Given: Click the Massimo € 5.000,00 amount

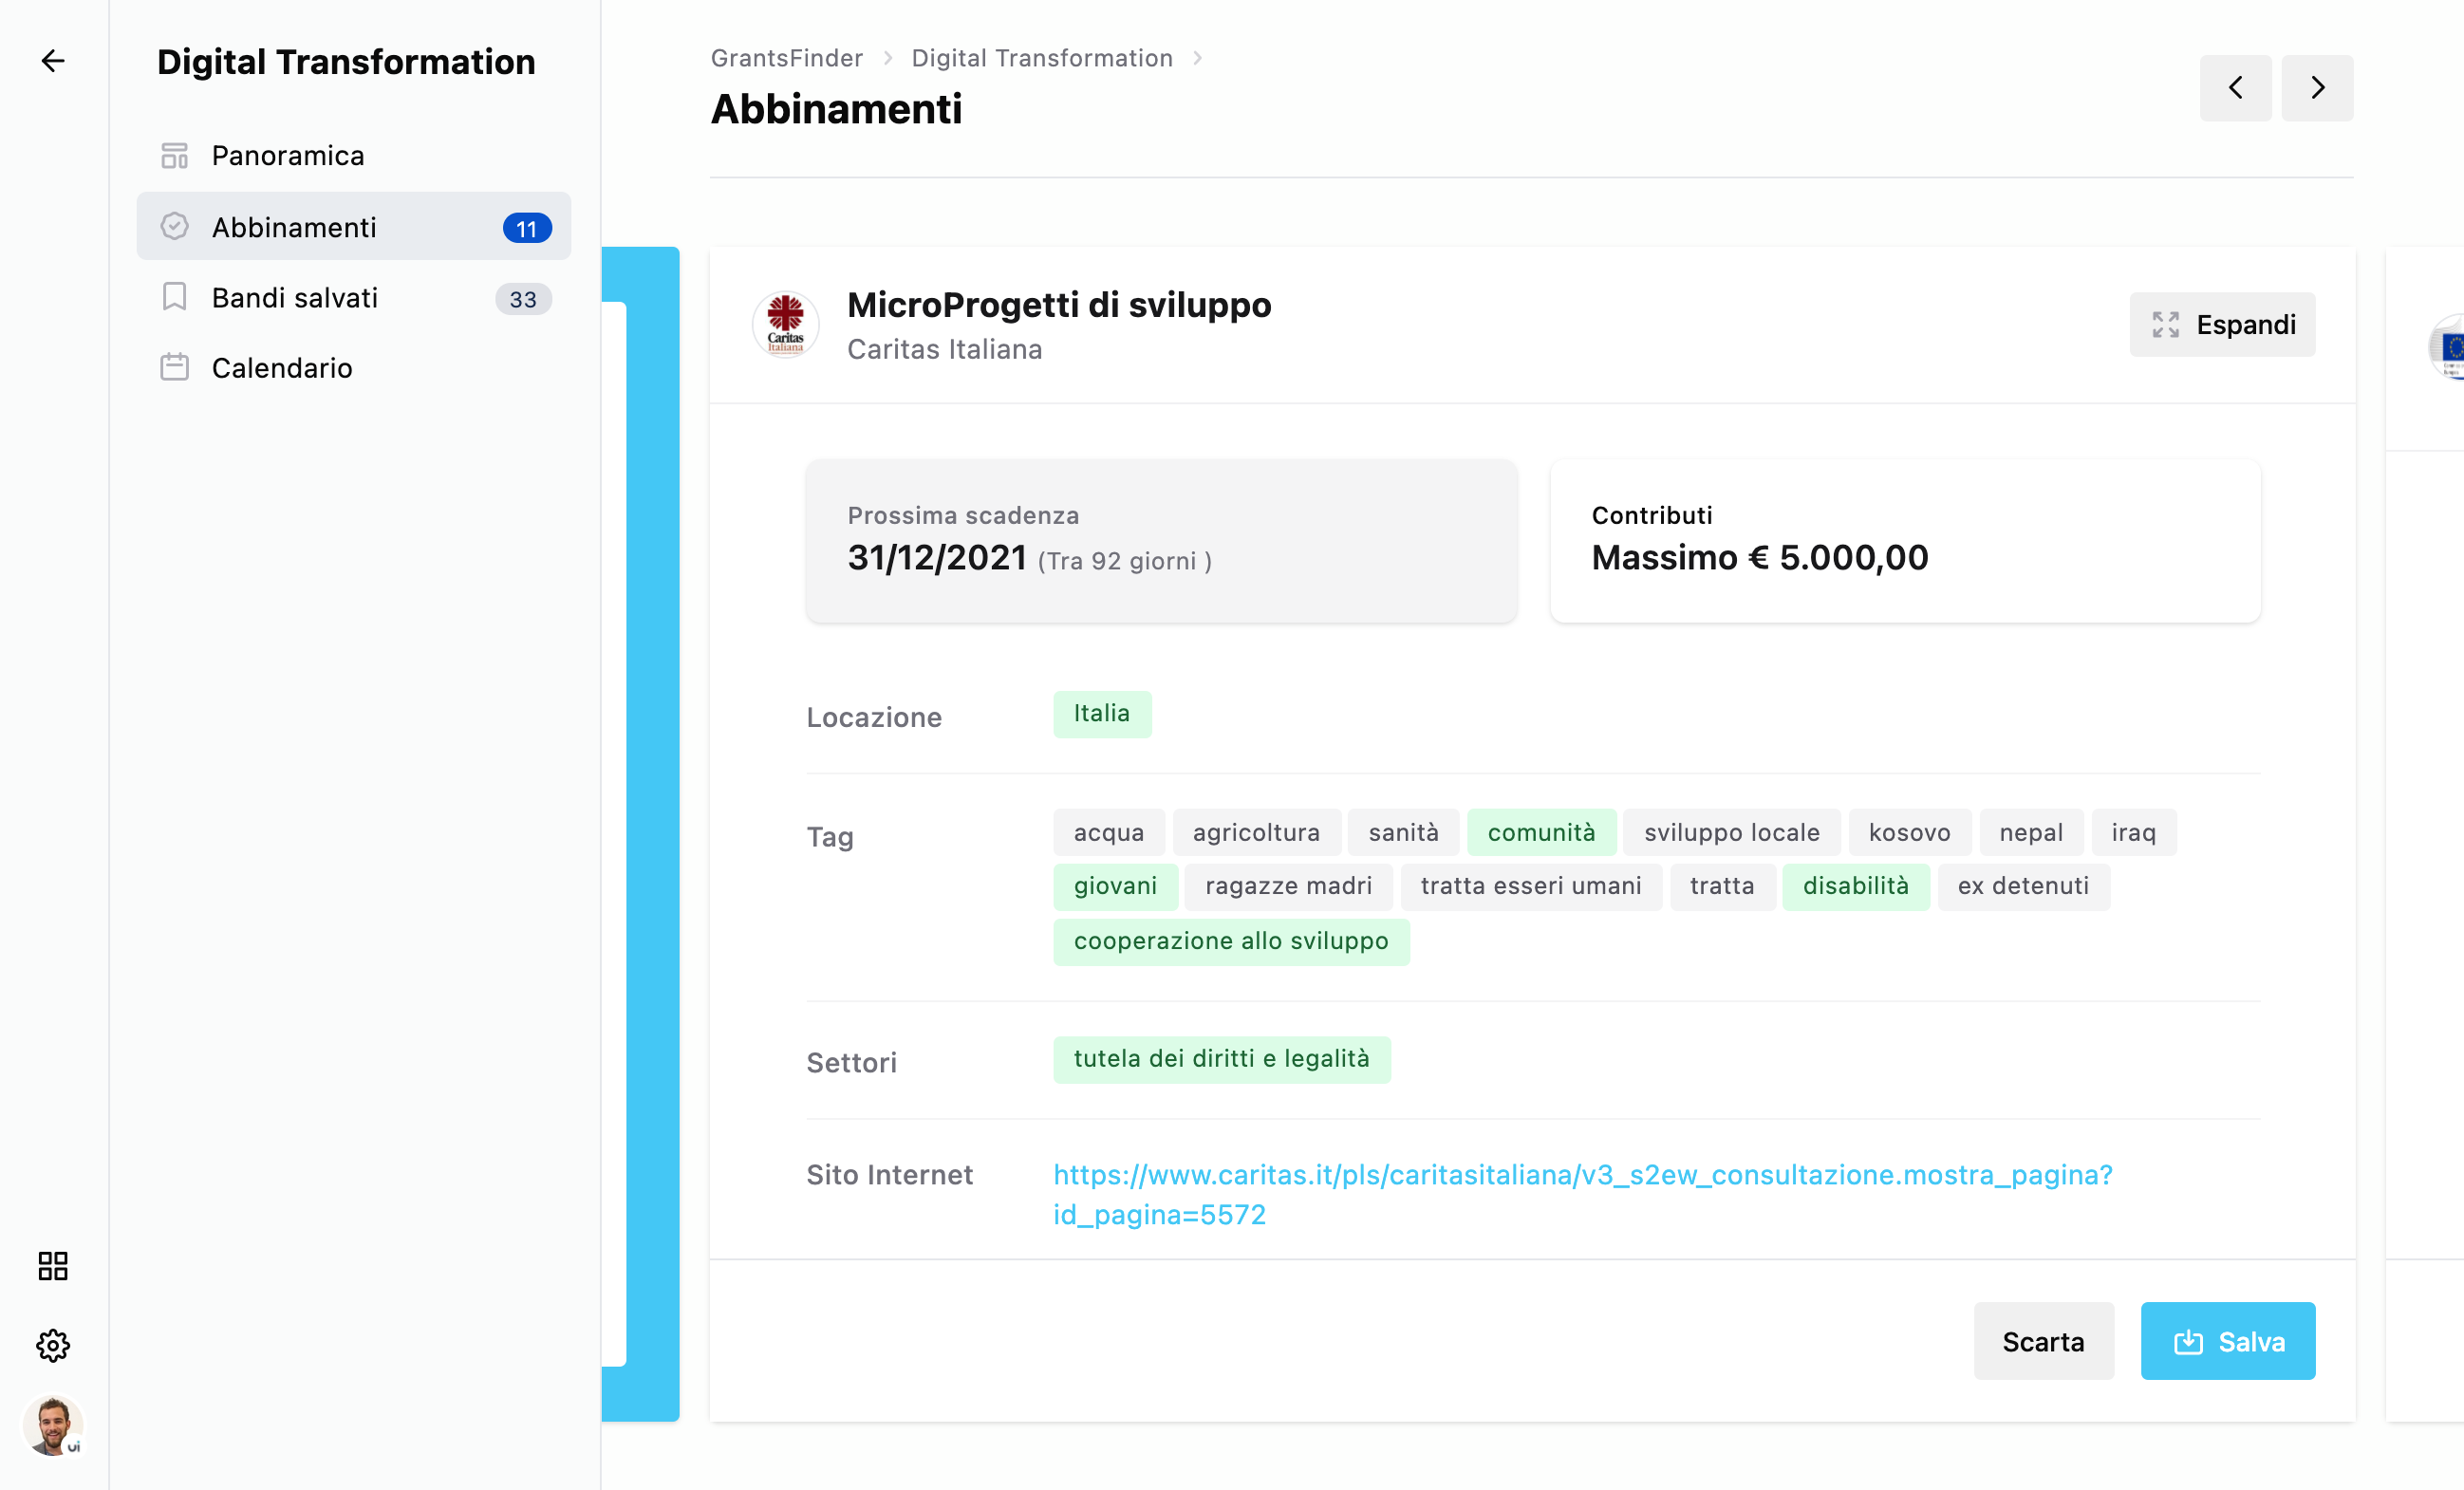Looking at the screenshot, I should click(1760, 557).
